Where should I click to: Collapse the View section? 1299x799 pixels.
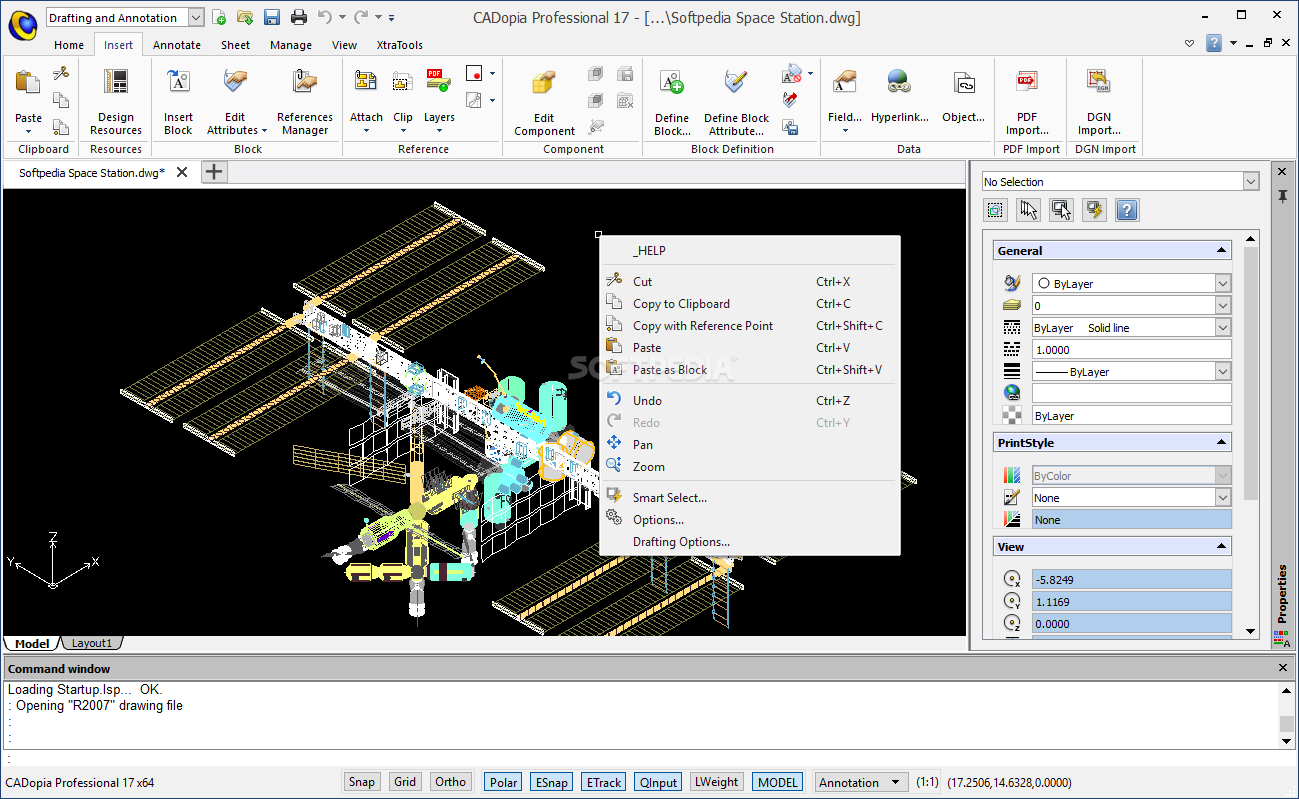point(1221,546)
